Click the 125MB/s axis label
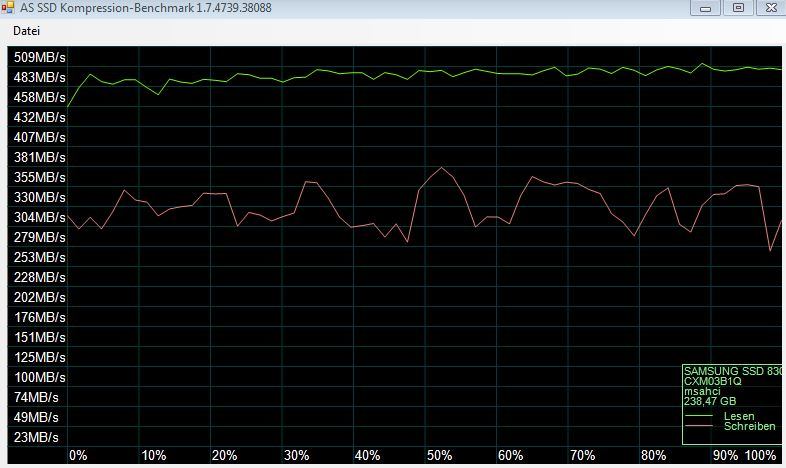 pos(40,357)
